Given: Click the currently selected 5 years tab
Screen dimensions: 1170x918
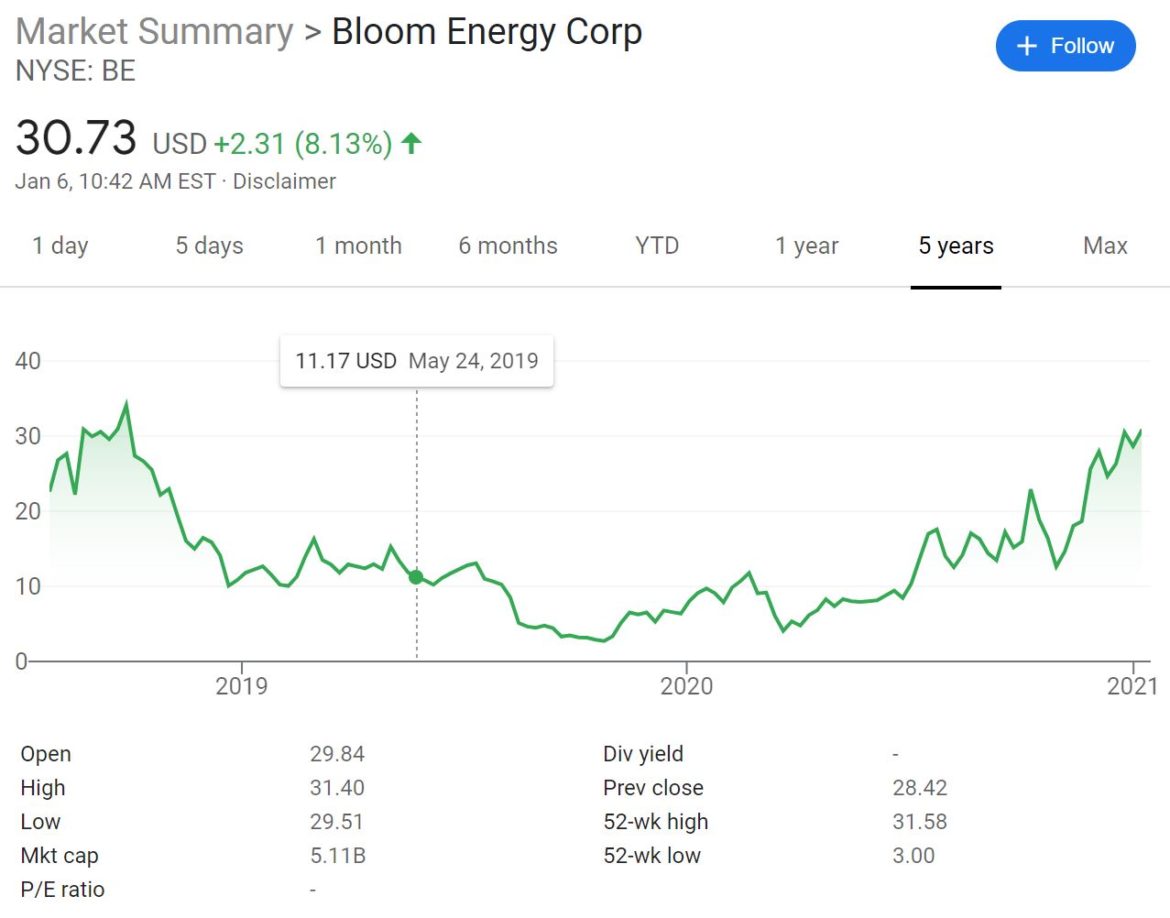Looking at the screenshot, I should click(955, 246).
